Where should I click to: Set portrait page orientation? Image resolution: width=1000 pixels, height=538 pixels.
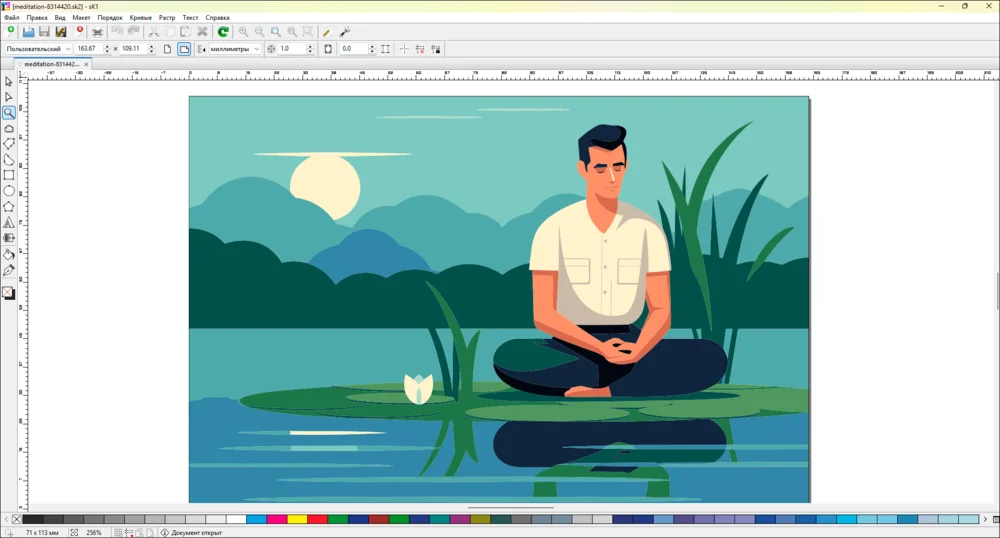click(x=167, y=49)
